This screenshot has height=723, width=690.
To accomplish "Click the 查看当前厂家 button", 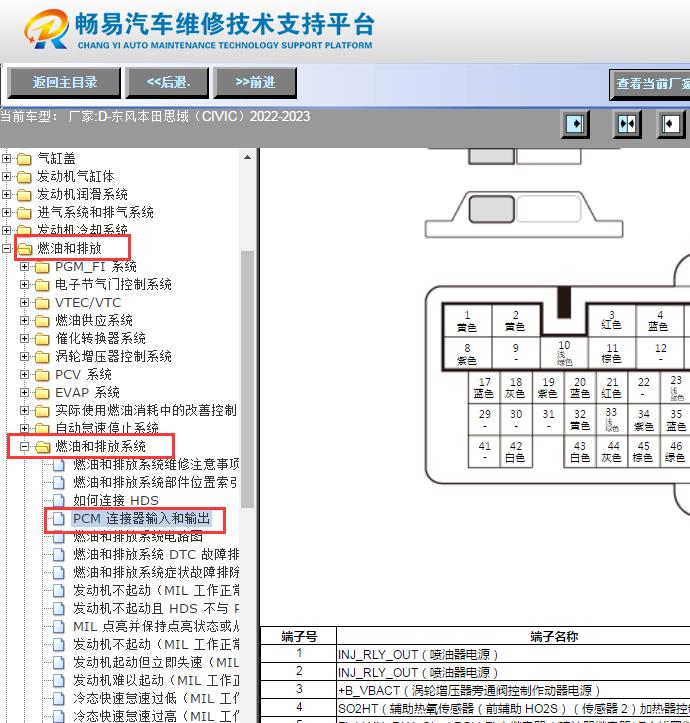I will pos(650,84).
